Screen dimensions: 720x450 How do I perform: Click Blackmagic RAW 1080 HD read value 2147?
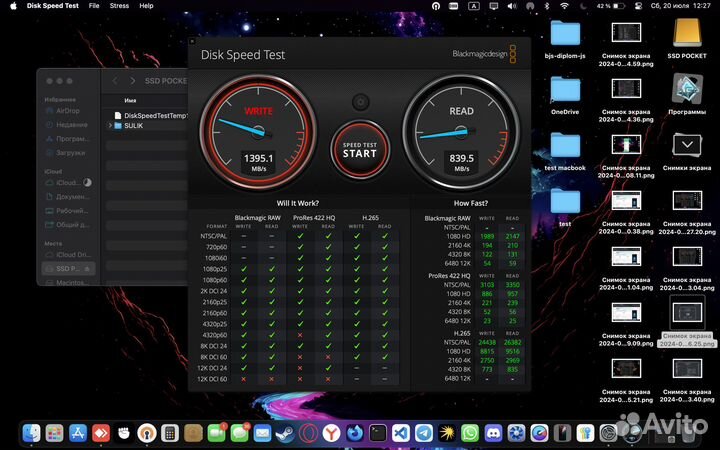point(512,236)
